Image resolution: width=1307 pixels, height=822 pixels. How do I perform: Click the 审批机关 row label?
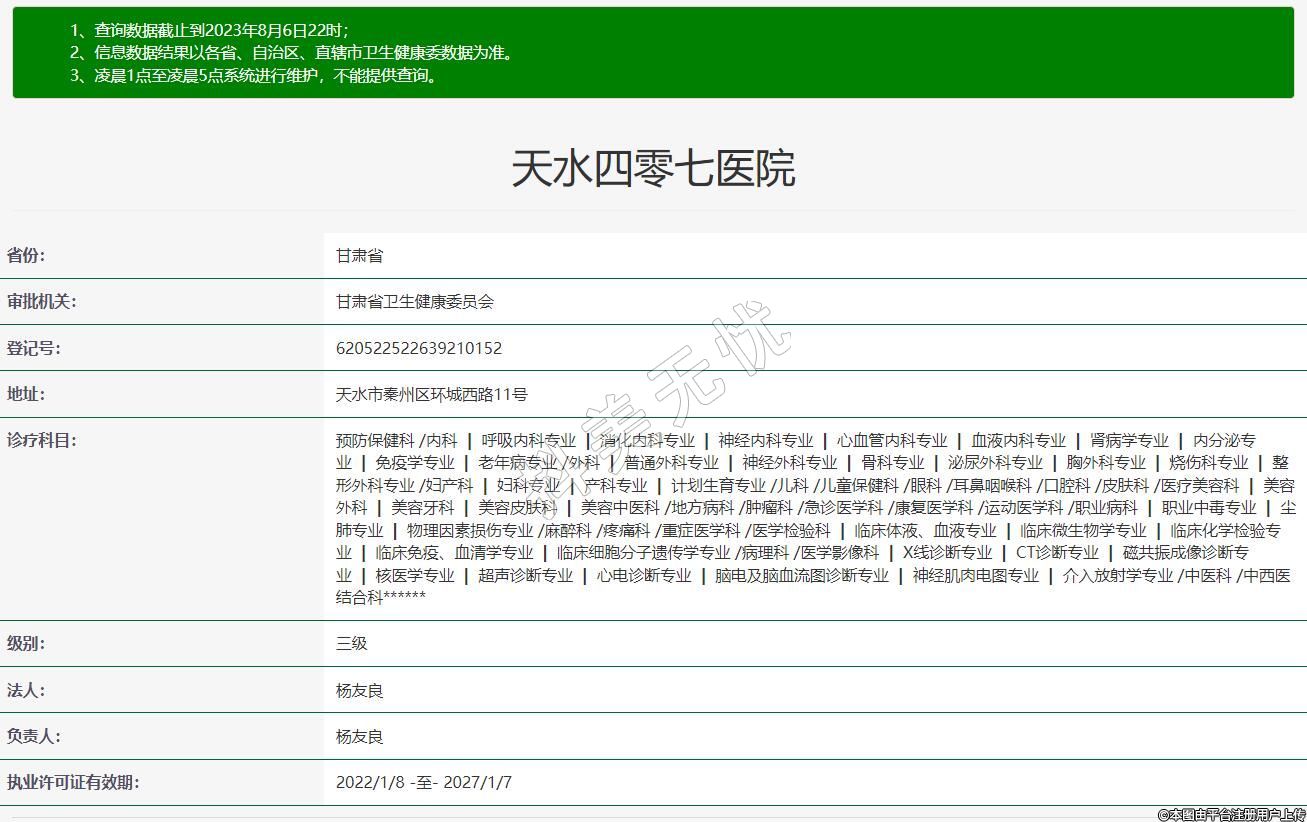[x=41, y=302]
